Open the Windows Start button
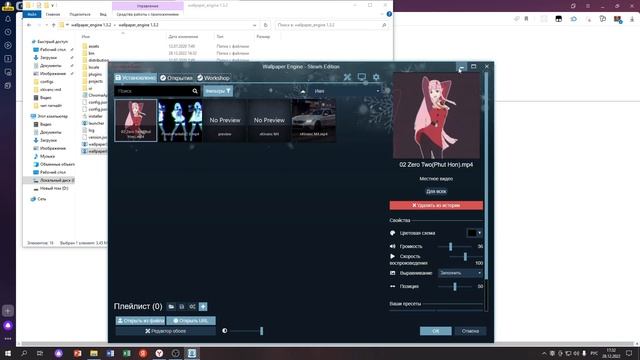 (8, 353)
